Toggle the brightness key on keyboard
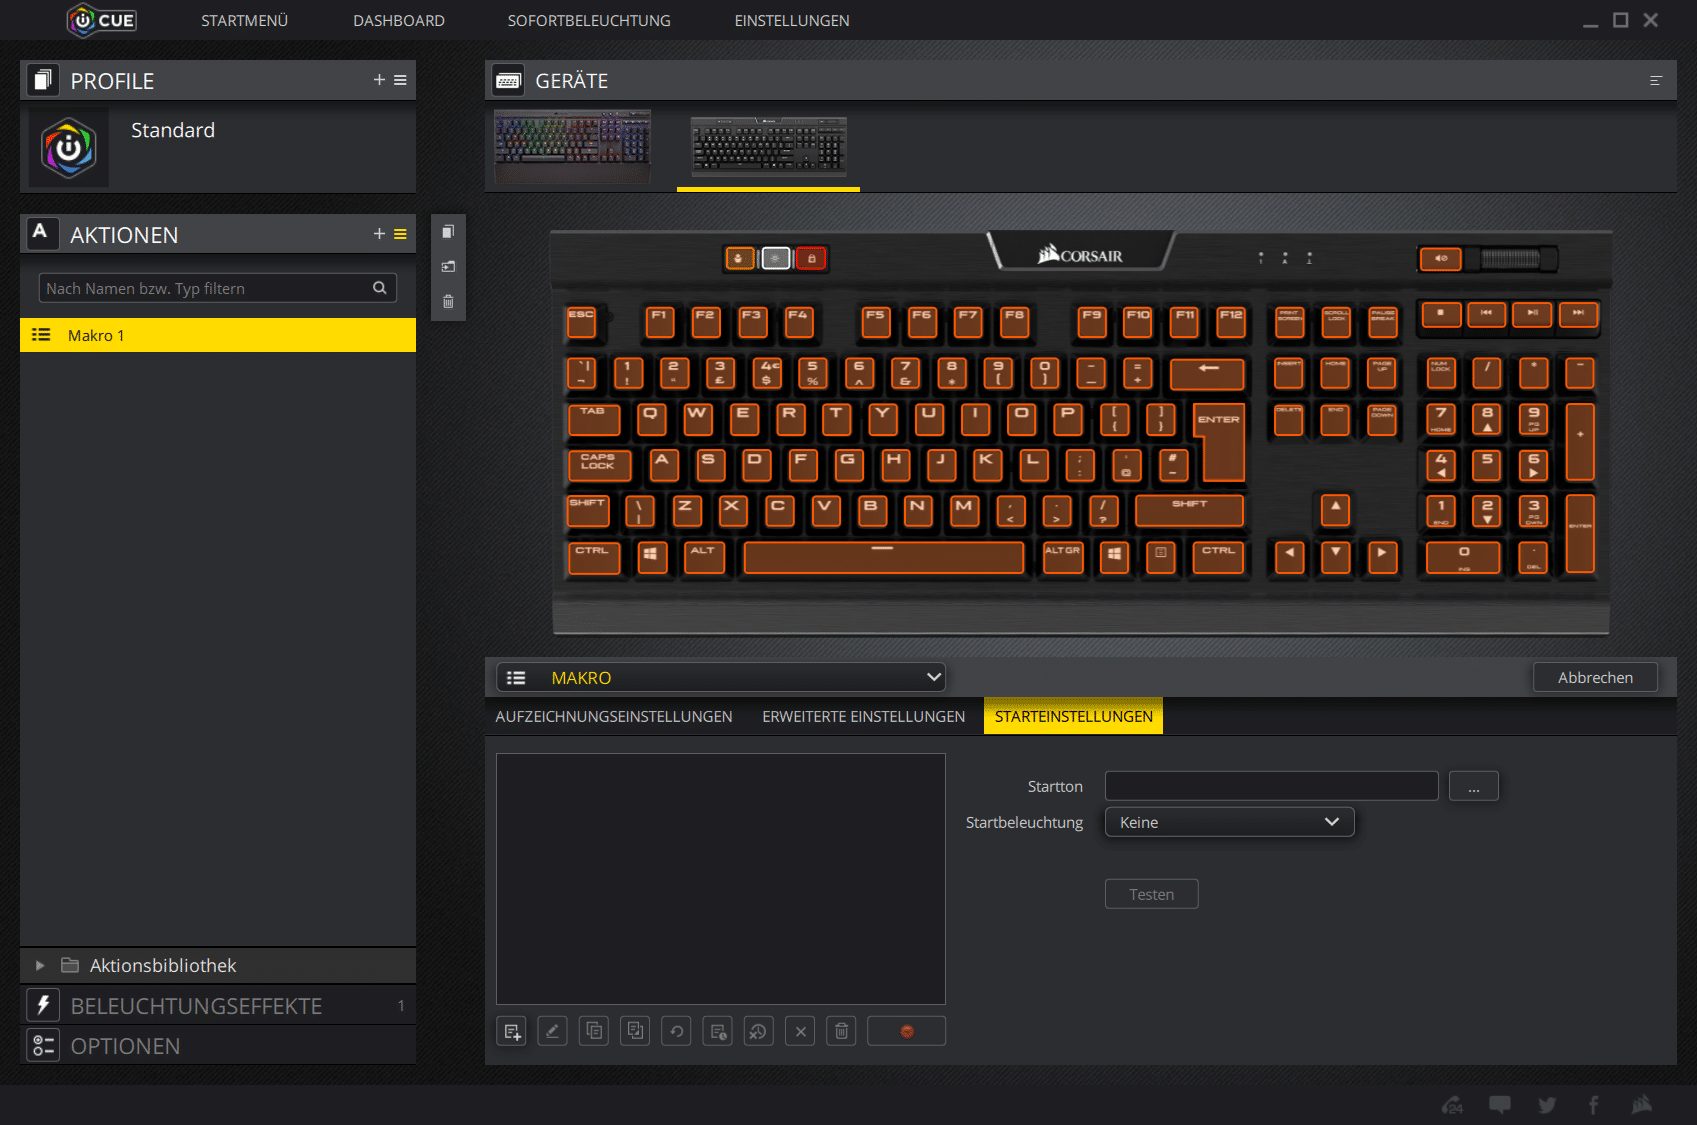The width and height of the screenshot is (1697, 1125). [x=776, y=259]
